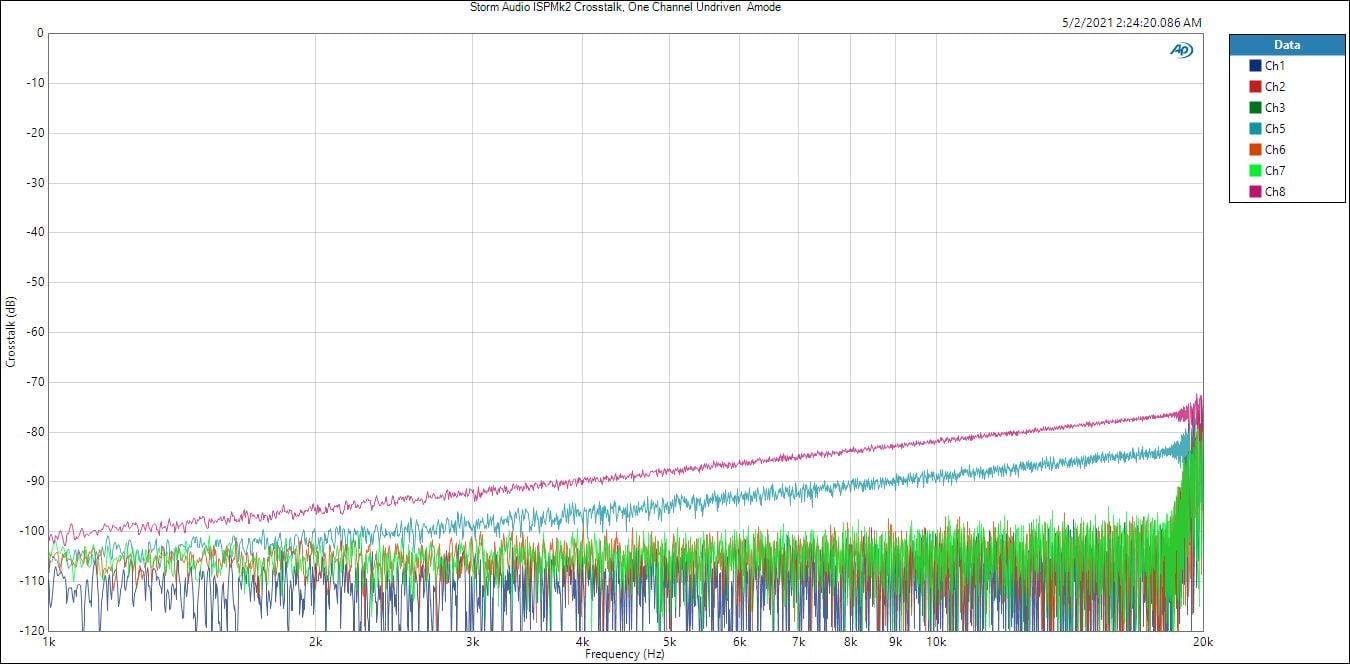Image resolution: width=1350 pixels, height=664 pixels.
Task: Select the Ch5 label in the legend
Action: (x=1275, y=129)
